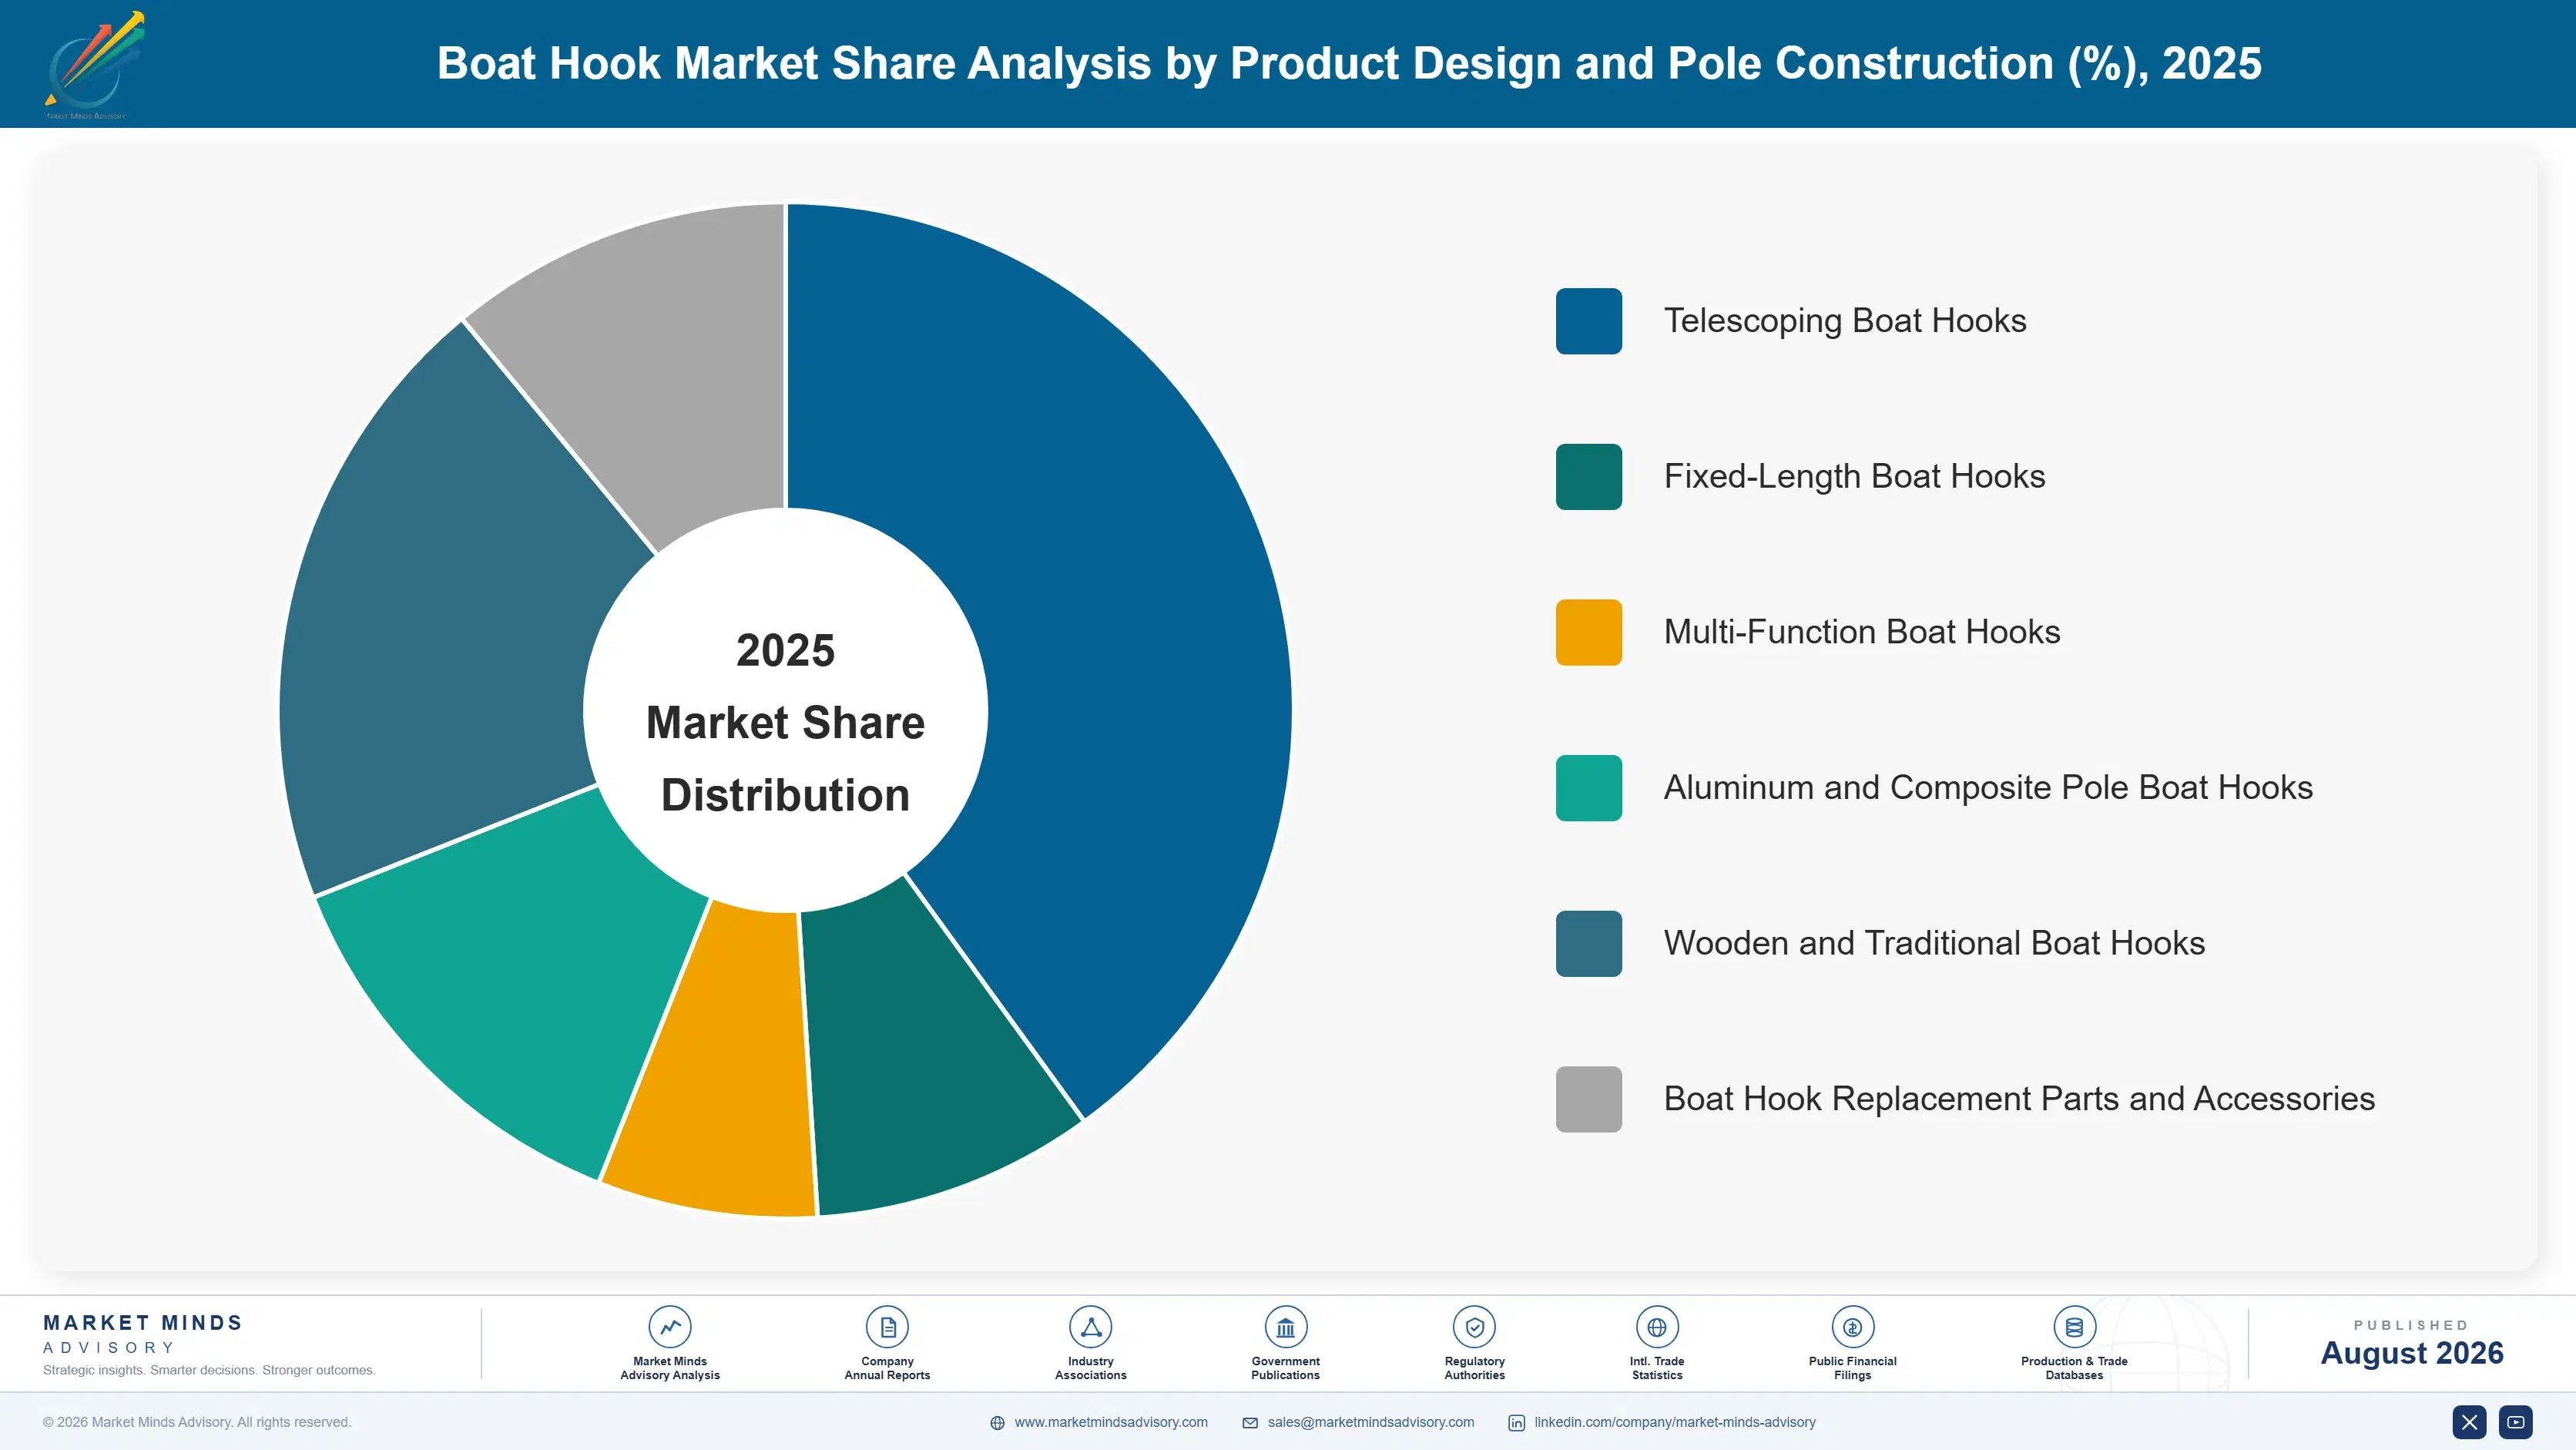
Task: Click the Market Minds Advisory logo in header
Action: click(x=94, y=65)
